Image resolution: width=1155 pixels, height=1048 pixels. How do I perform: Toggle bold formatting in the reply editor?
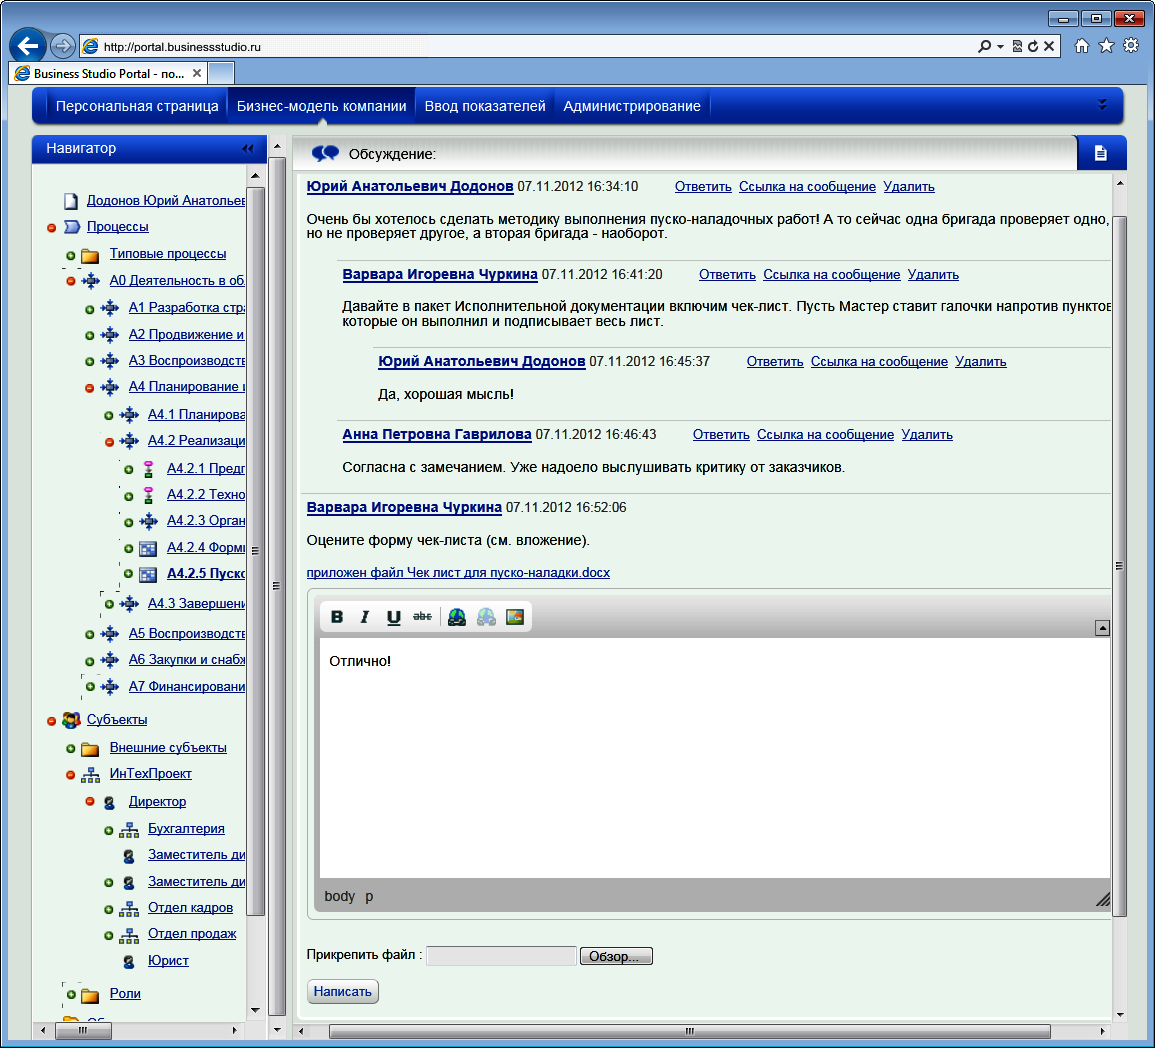[337, 617]
